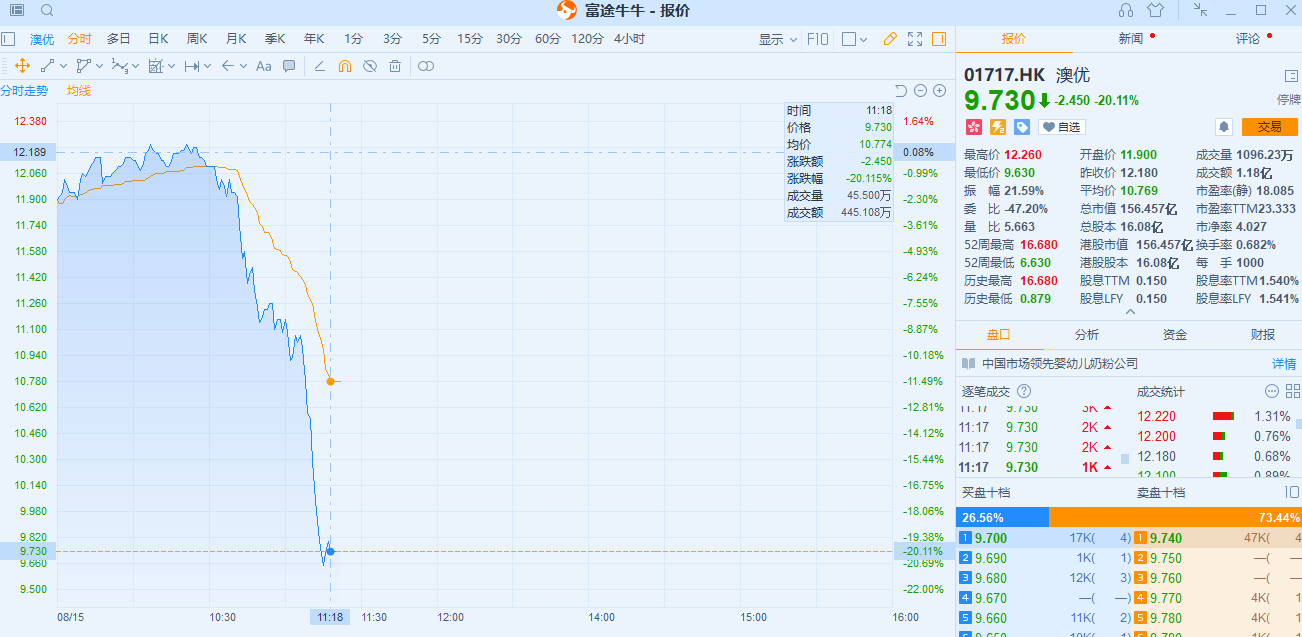Click the price alert bell icon

pos(1223,127)
